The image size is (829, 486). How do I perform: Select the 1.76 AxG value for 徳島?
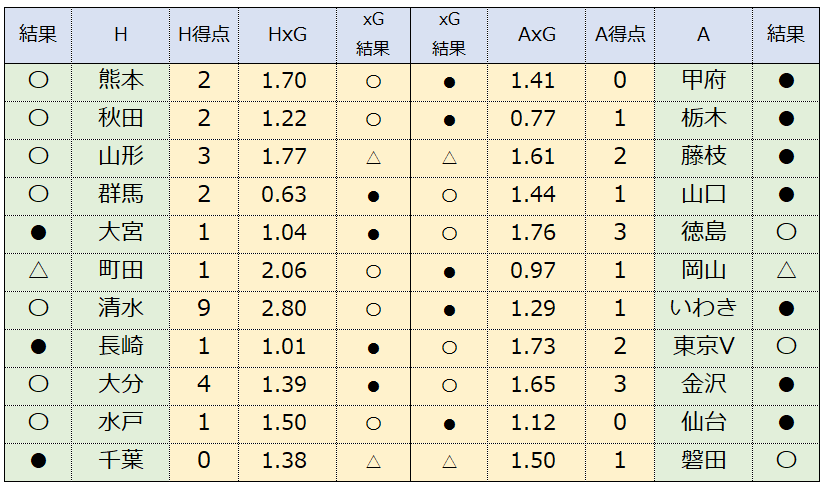(x=533, y=233)
